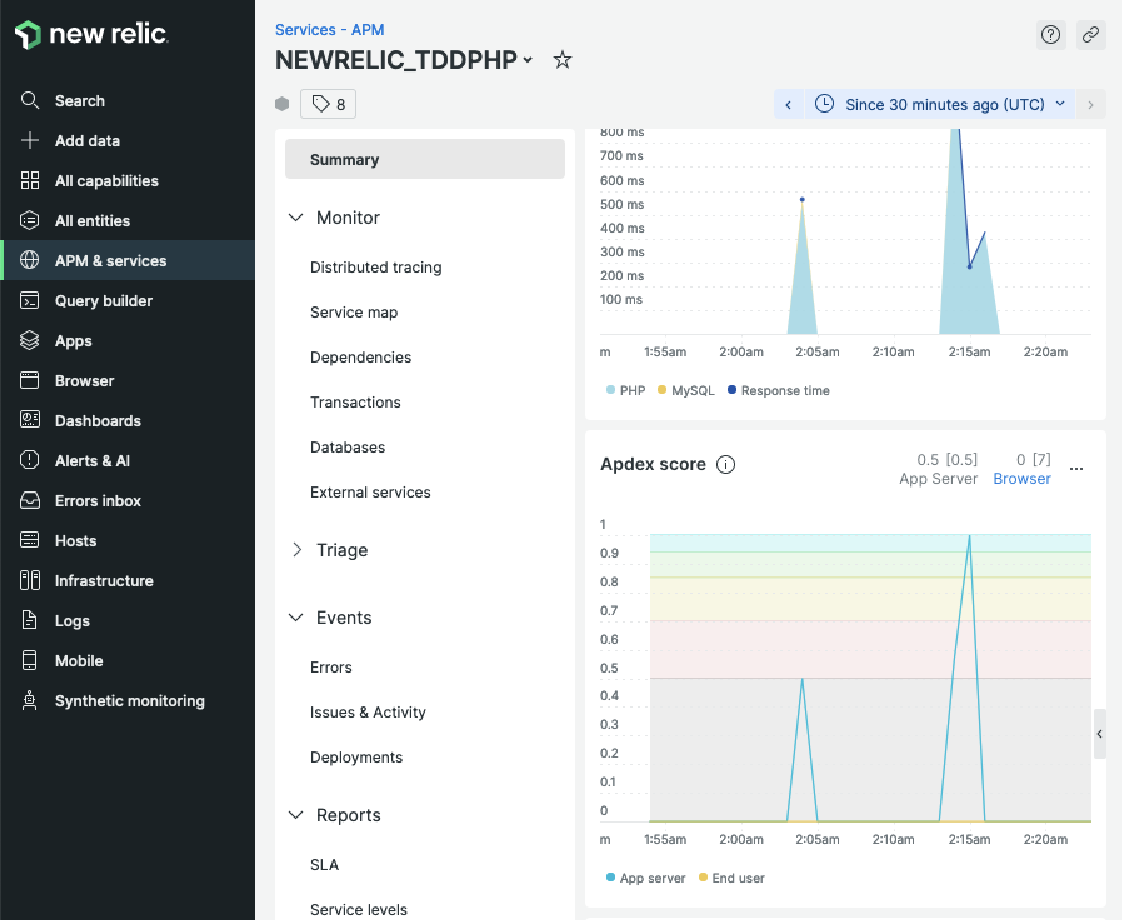Click the Errors inbox tray icon
This screenshot has height=920, width=1122.
click(29, 501)
